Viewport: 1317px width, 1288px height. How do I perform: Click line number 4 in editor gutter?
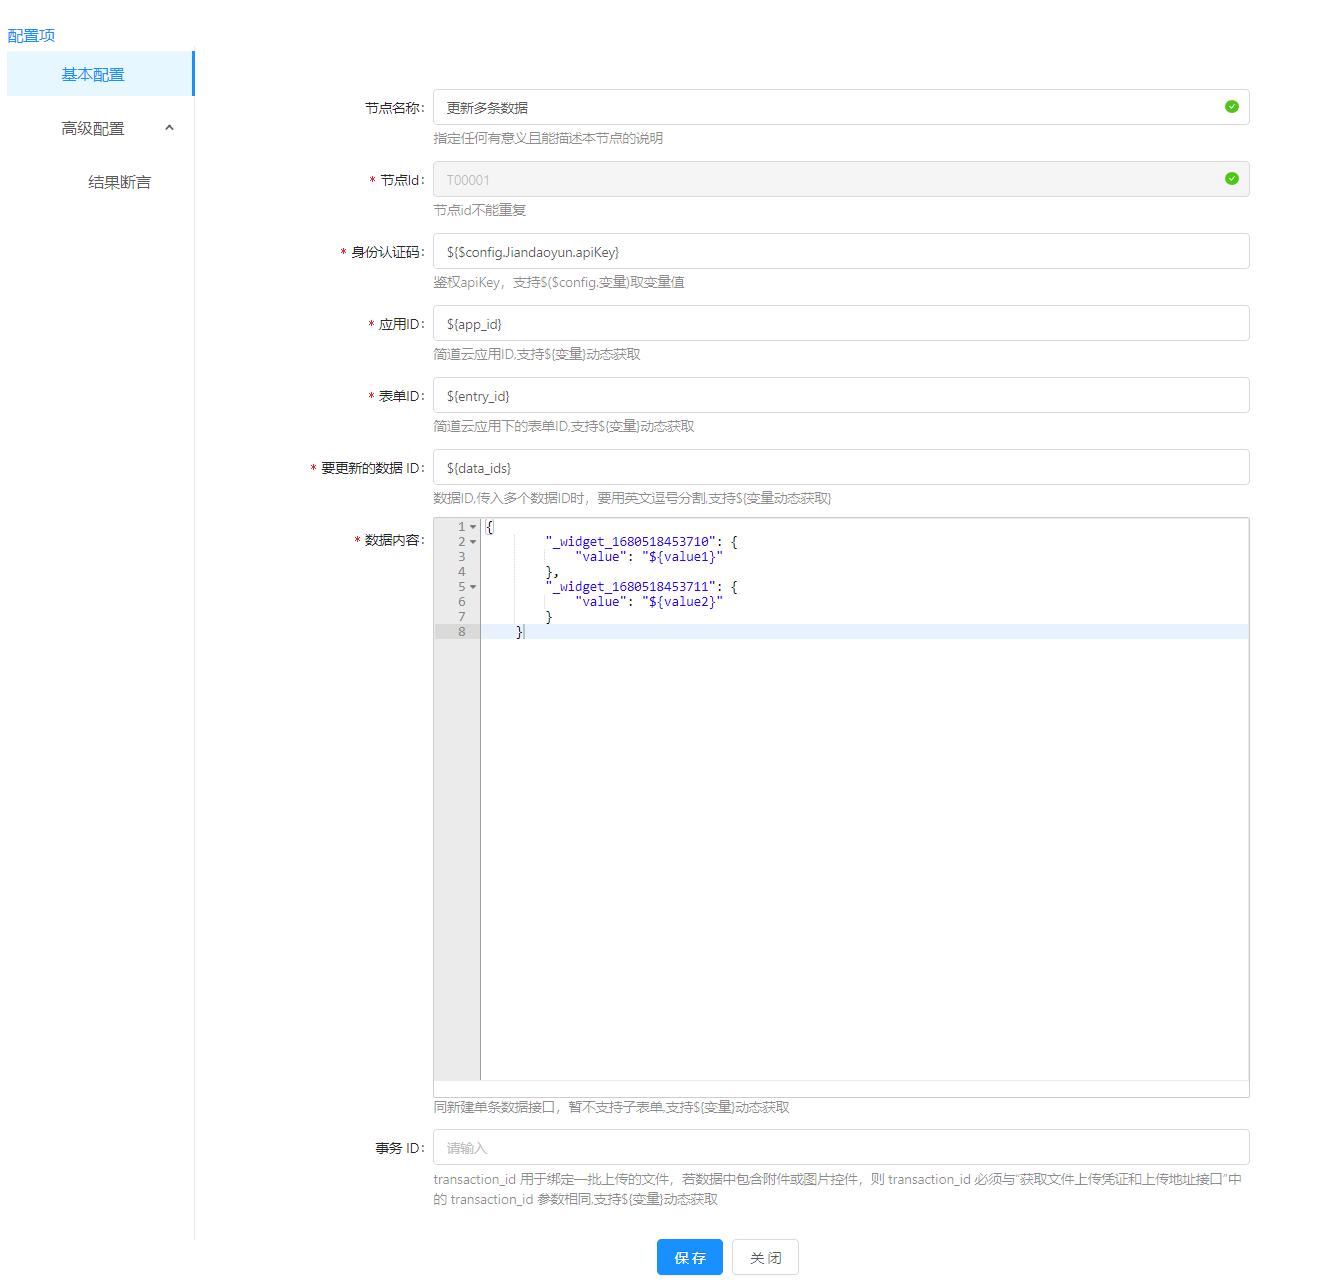coord(462,572)
